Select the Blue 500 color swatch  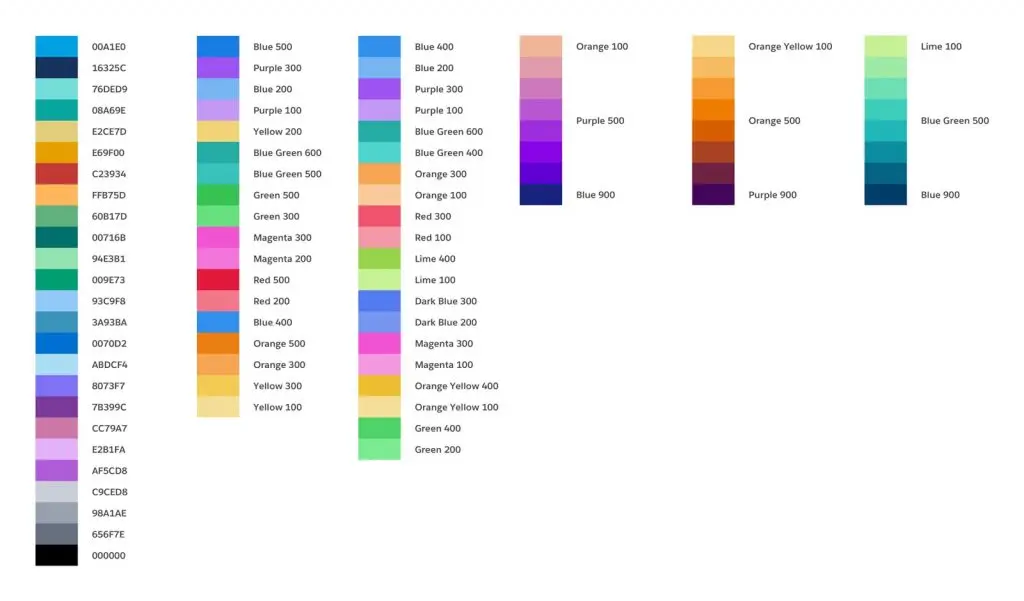[x=218, y=46]
